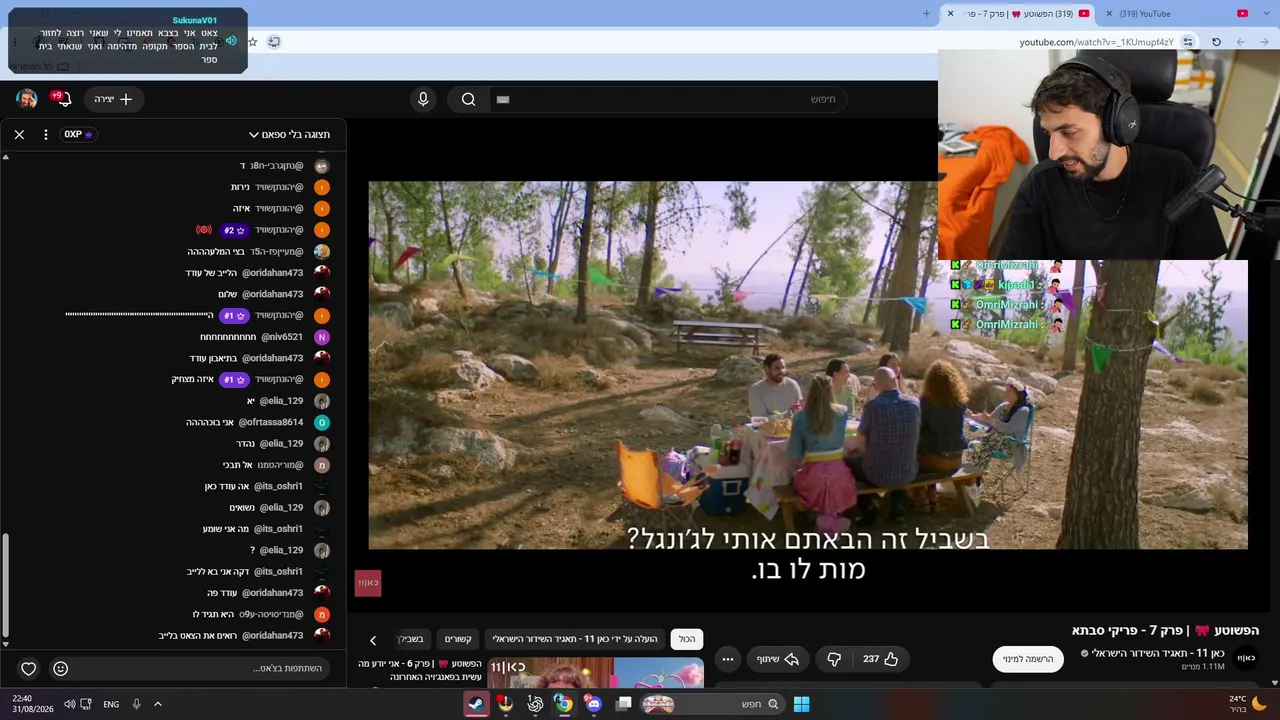Close the '(319) YouTube' browser tab
Screen dimensions: 1280x720
point(1109,13)
